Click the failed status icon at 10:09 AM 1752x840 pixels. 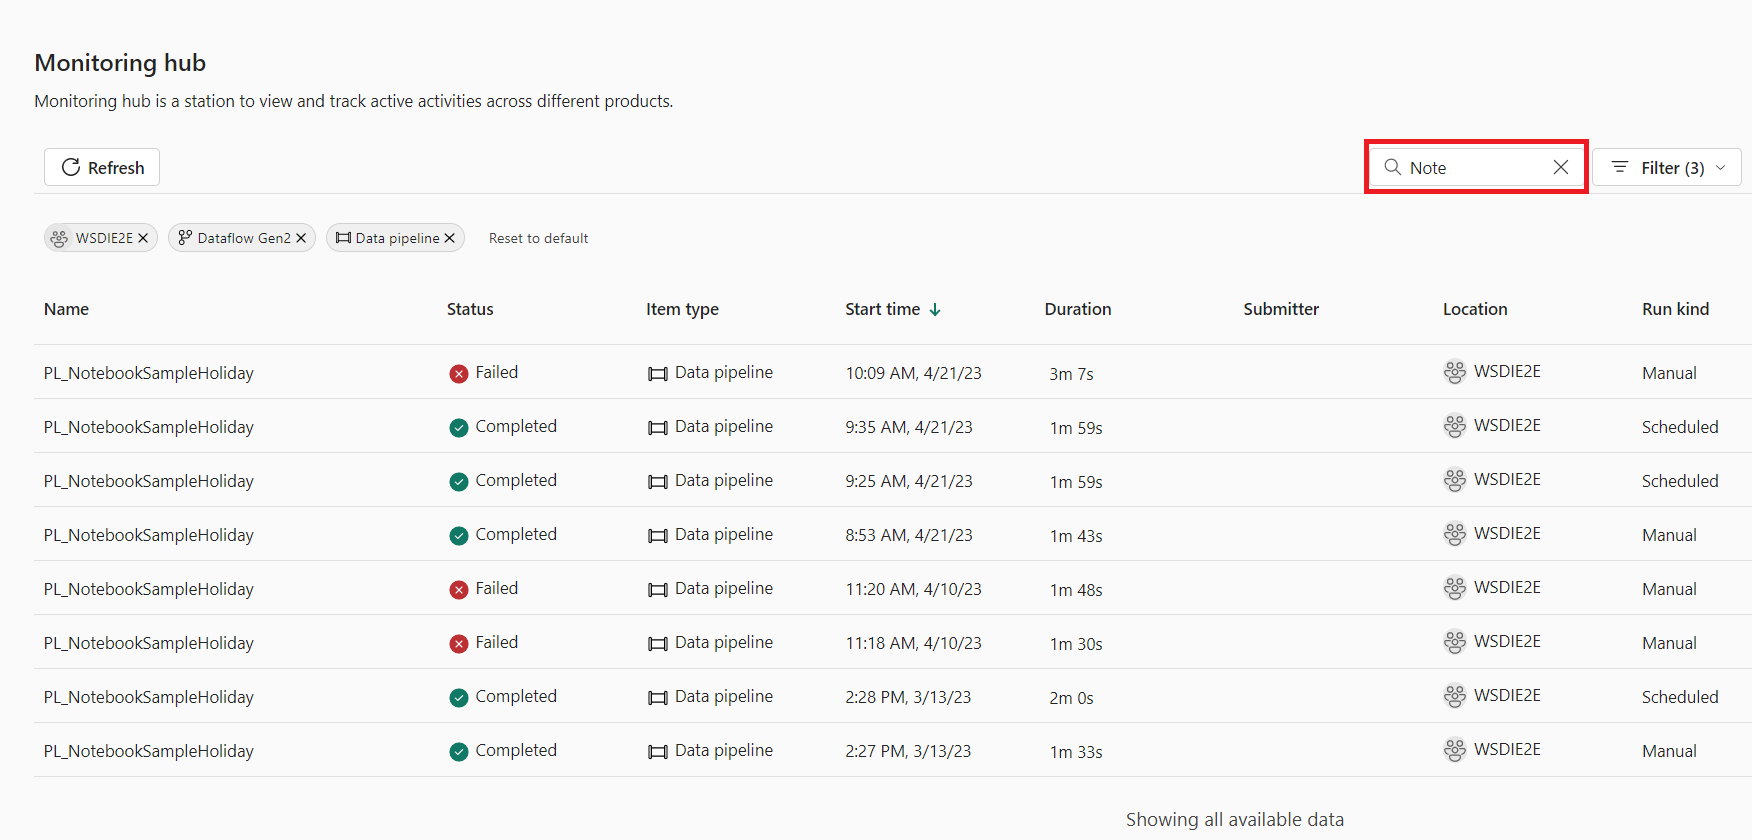tap(459, 374)
